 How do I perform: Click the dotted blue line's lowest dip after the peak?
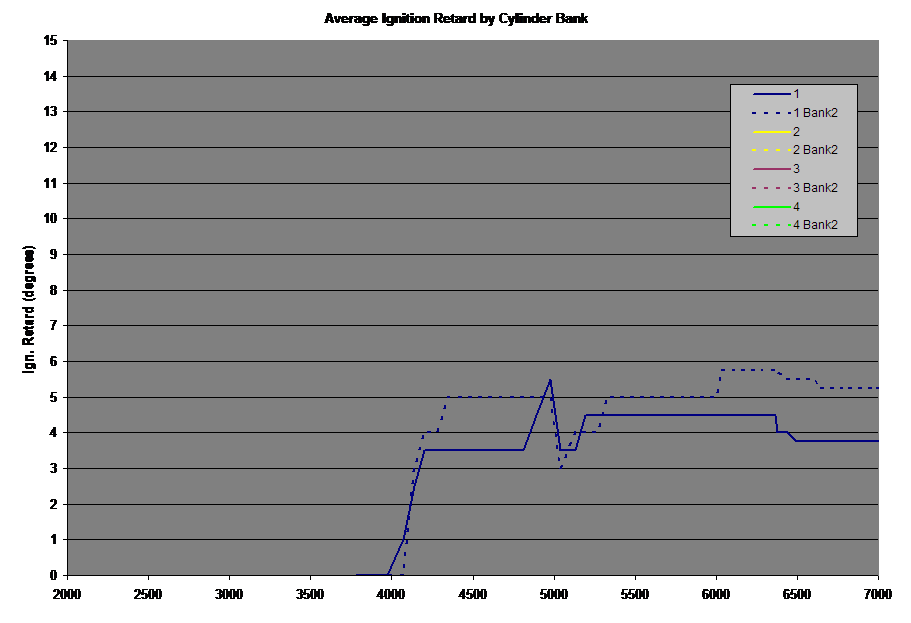click(562, 467)
